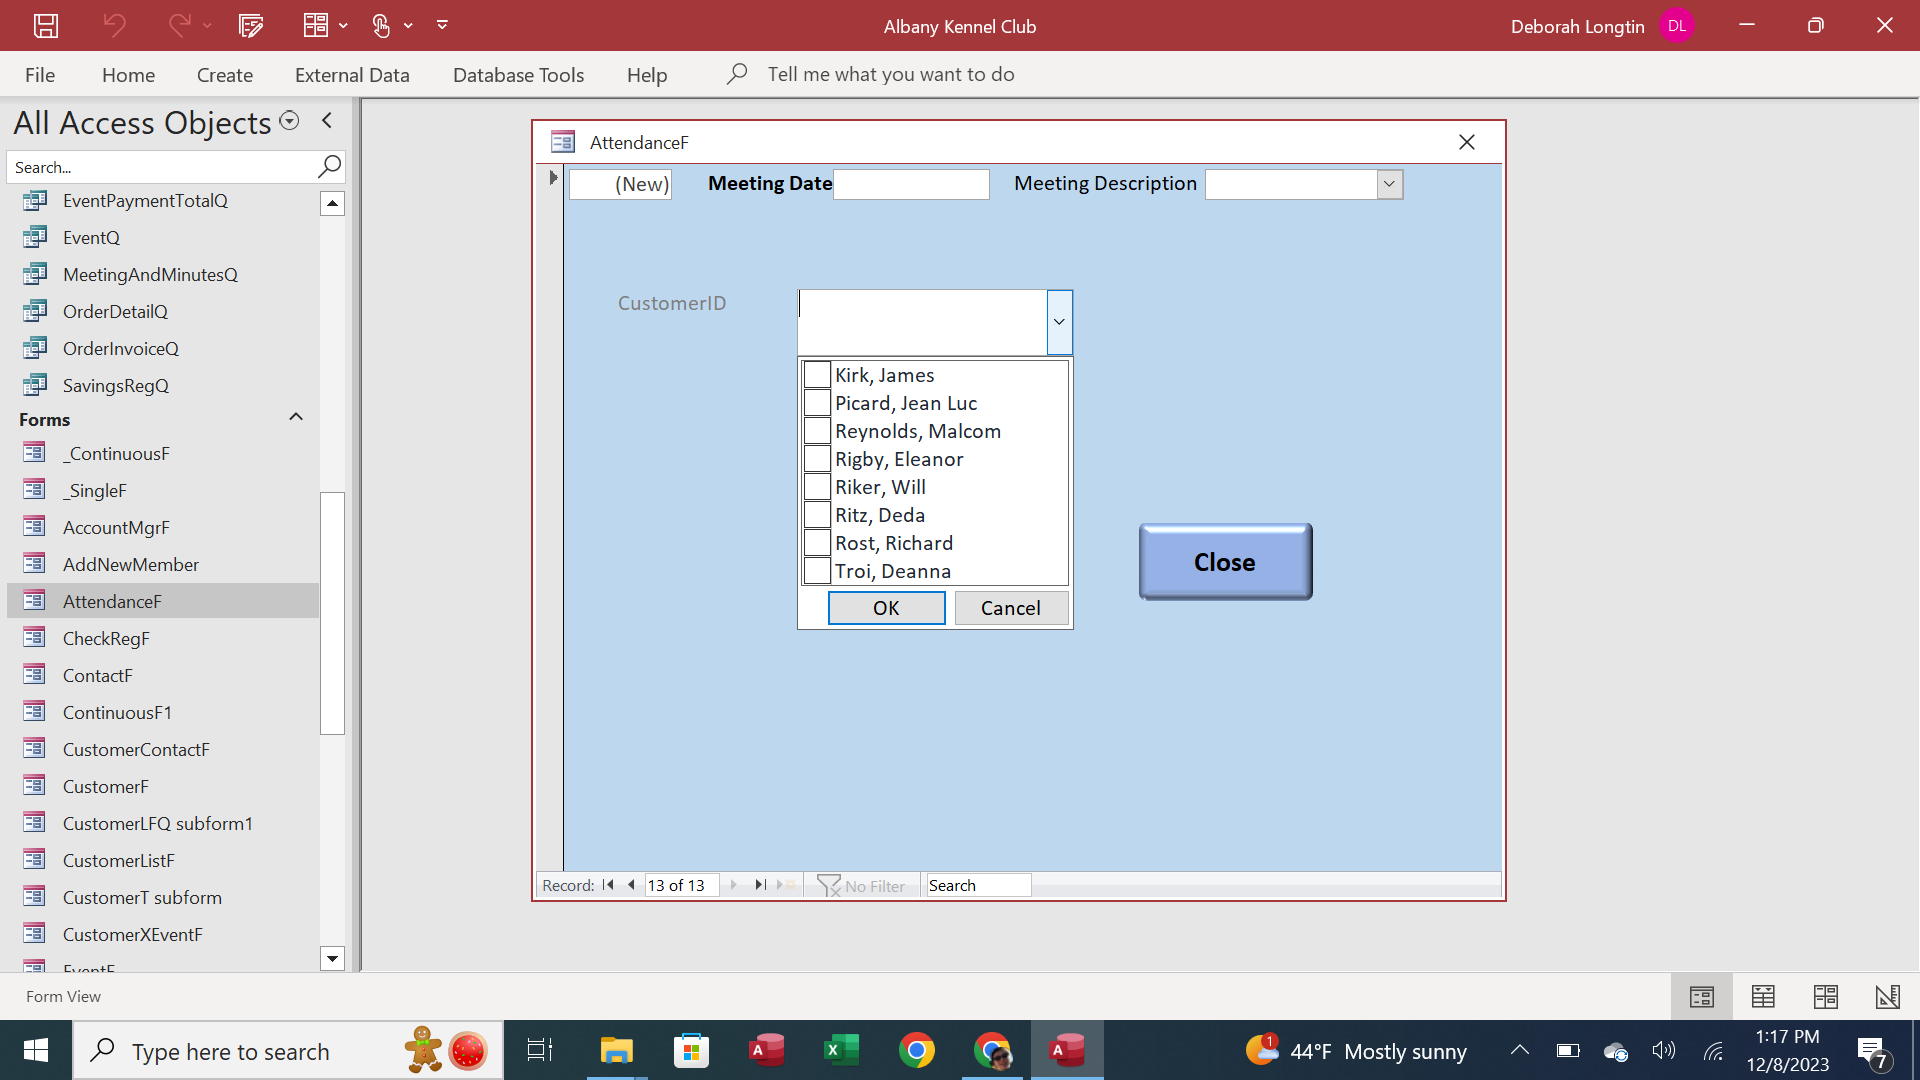
Task: Switch to Design View in status bar
Action: pos(1888,997)
